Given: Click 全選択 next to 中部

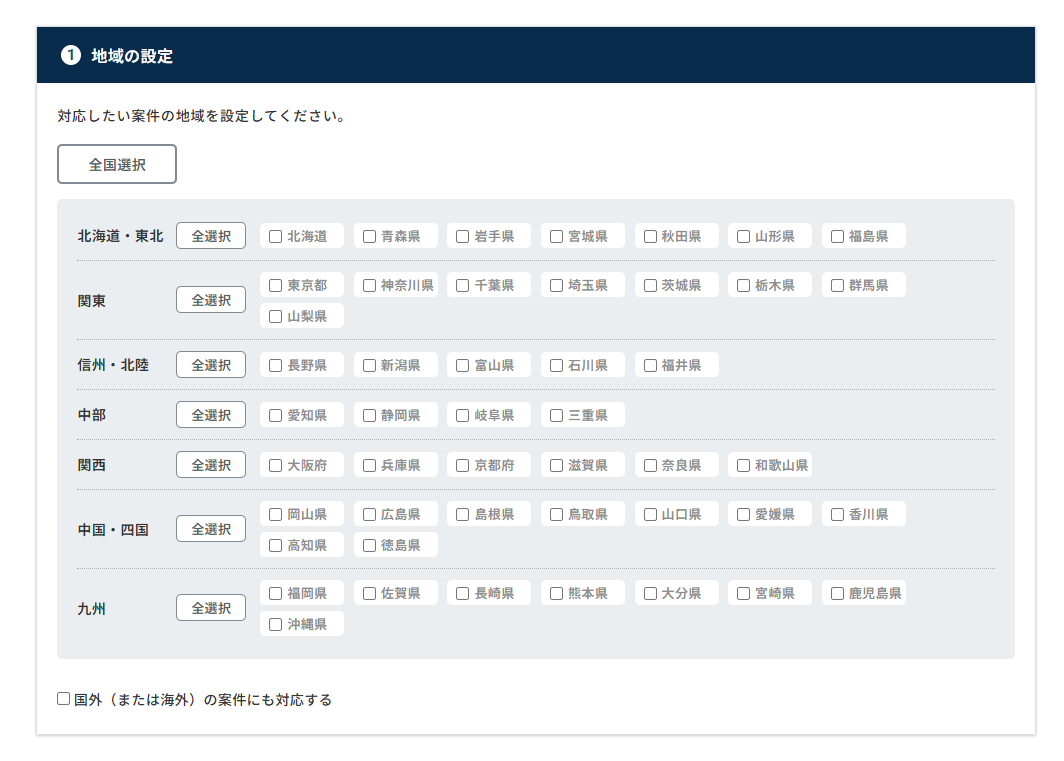Looking at the screenshot, I should tap(211, 415).
